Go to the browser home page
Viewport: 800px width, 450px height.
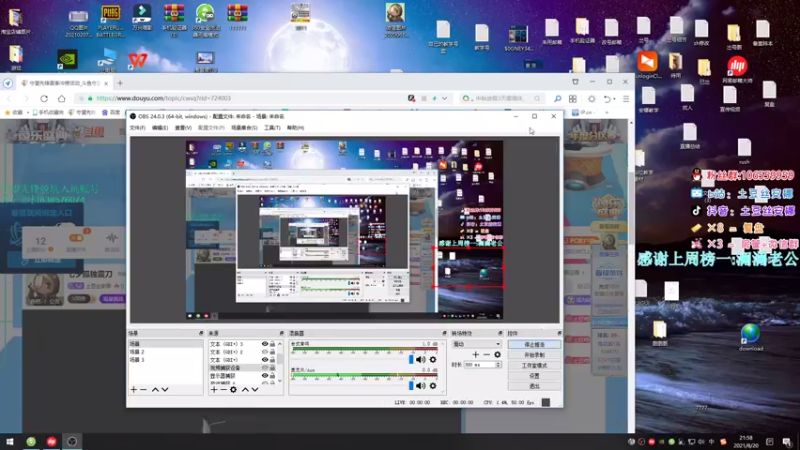pyautogui.click(x=61, y=98)
